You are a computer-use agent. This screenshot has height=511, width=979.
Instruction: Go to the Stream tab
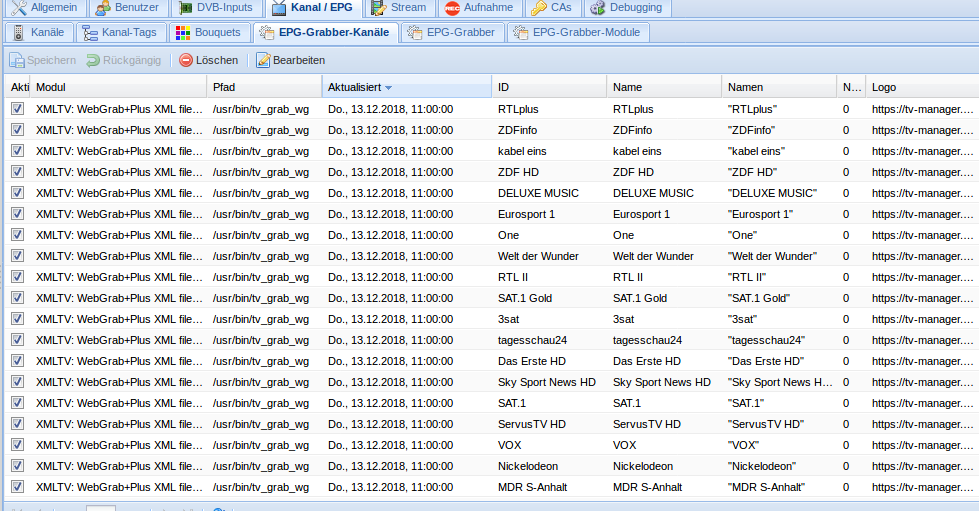tap(399, 7)
